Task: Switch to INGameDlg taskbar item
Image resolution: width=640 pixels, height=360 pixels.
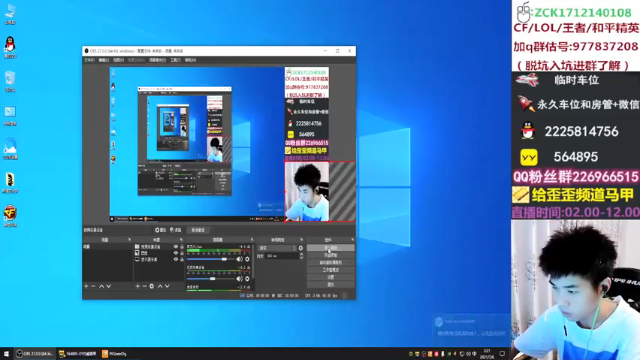Action: pyautogui.click(x=115, y=353)
